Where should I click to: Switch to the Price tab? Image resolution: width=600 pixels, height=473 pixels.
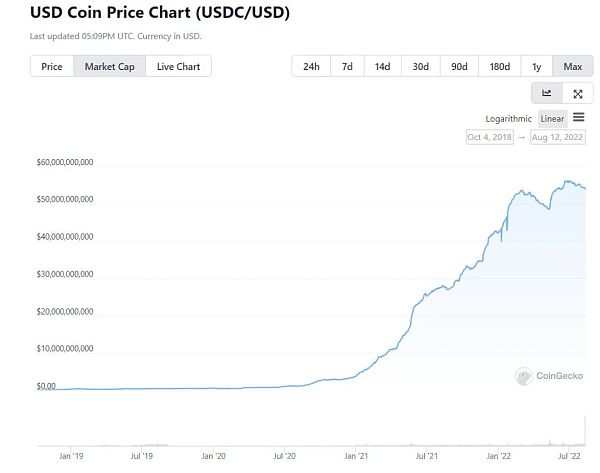[51, 67]
